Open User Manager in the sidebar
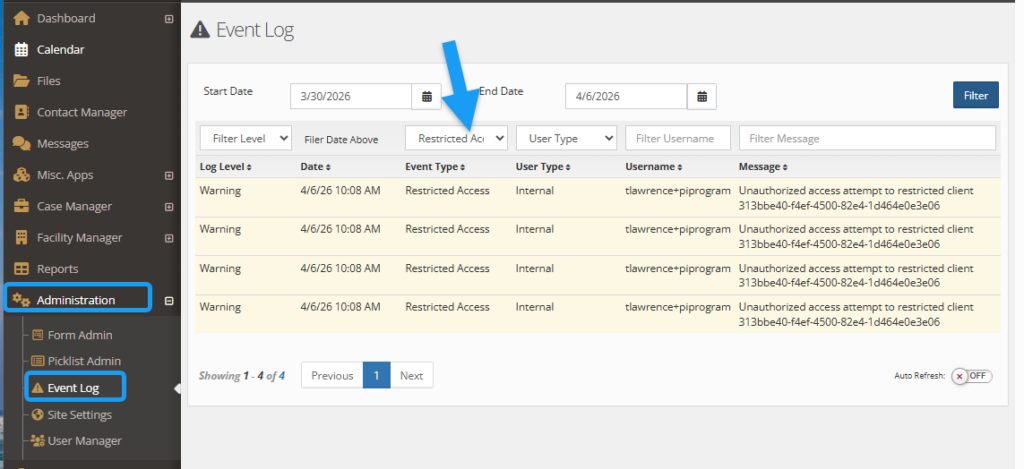Image resolution: width=1024 pixels, height=469 pixels. click(x=84, y=441)
